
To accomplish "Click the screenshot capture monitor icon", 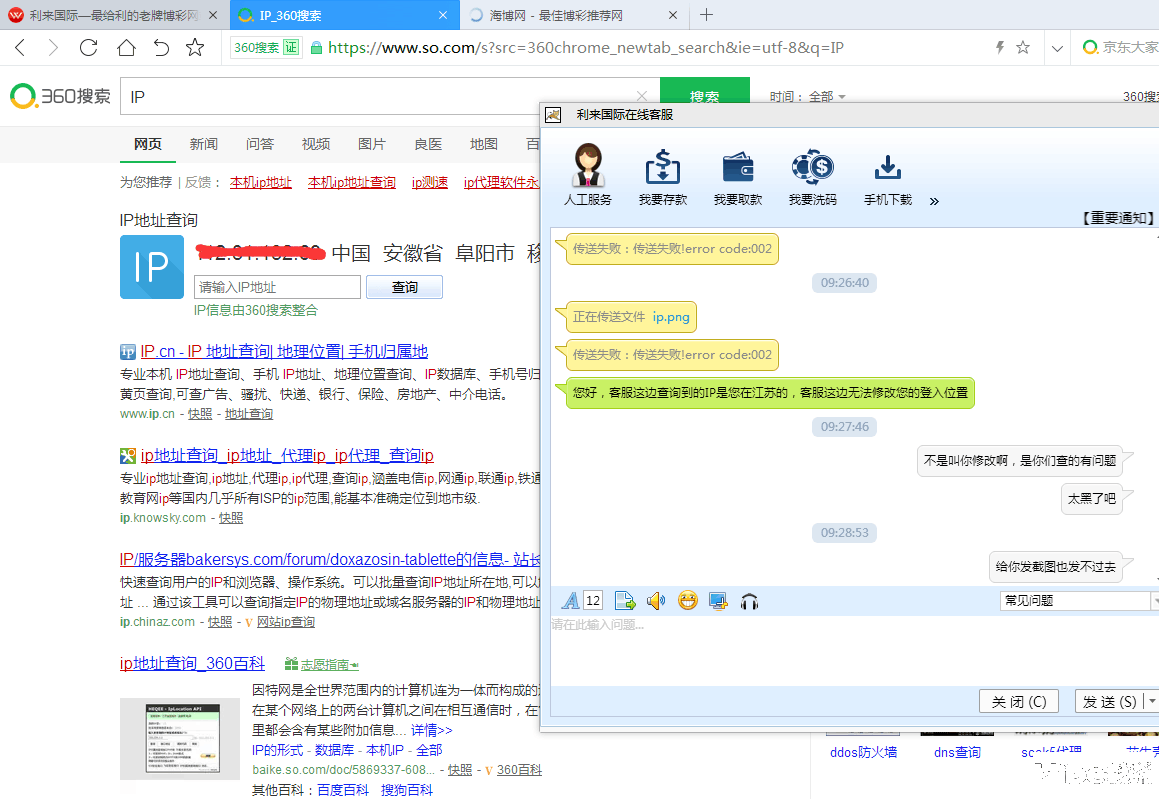I will (717, 601).
